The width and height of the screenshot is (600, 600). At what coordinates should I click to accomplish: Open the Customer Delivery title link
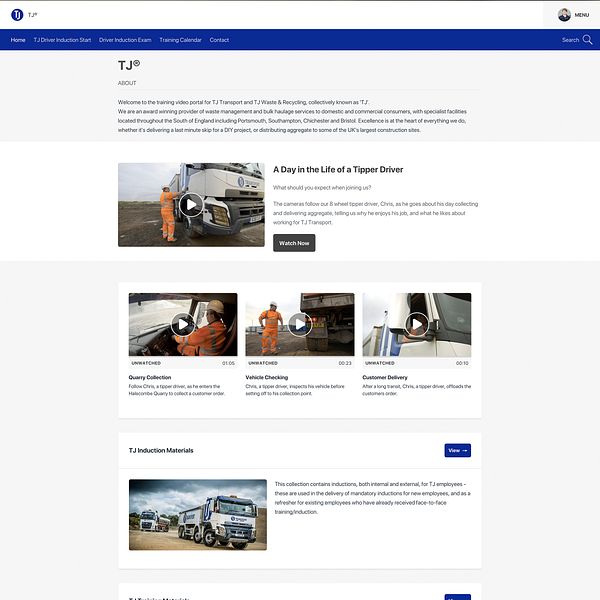(385, 377)
